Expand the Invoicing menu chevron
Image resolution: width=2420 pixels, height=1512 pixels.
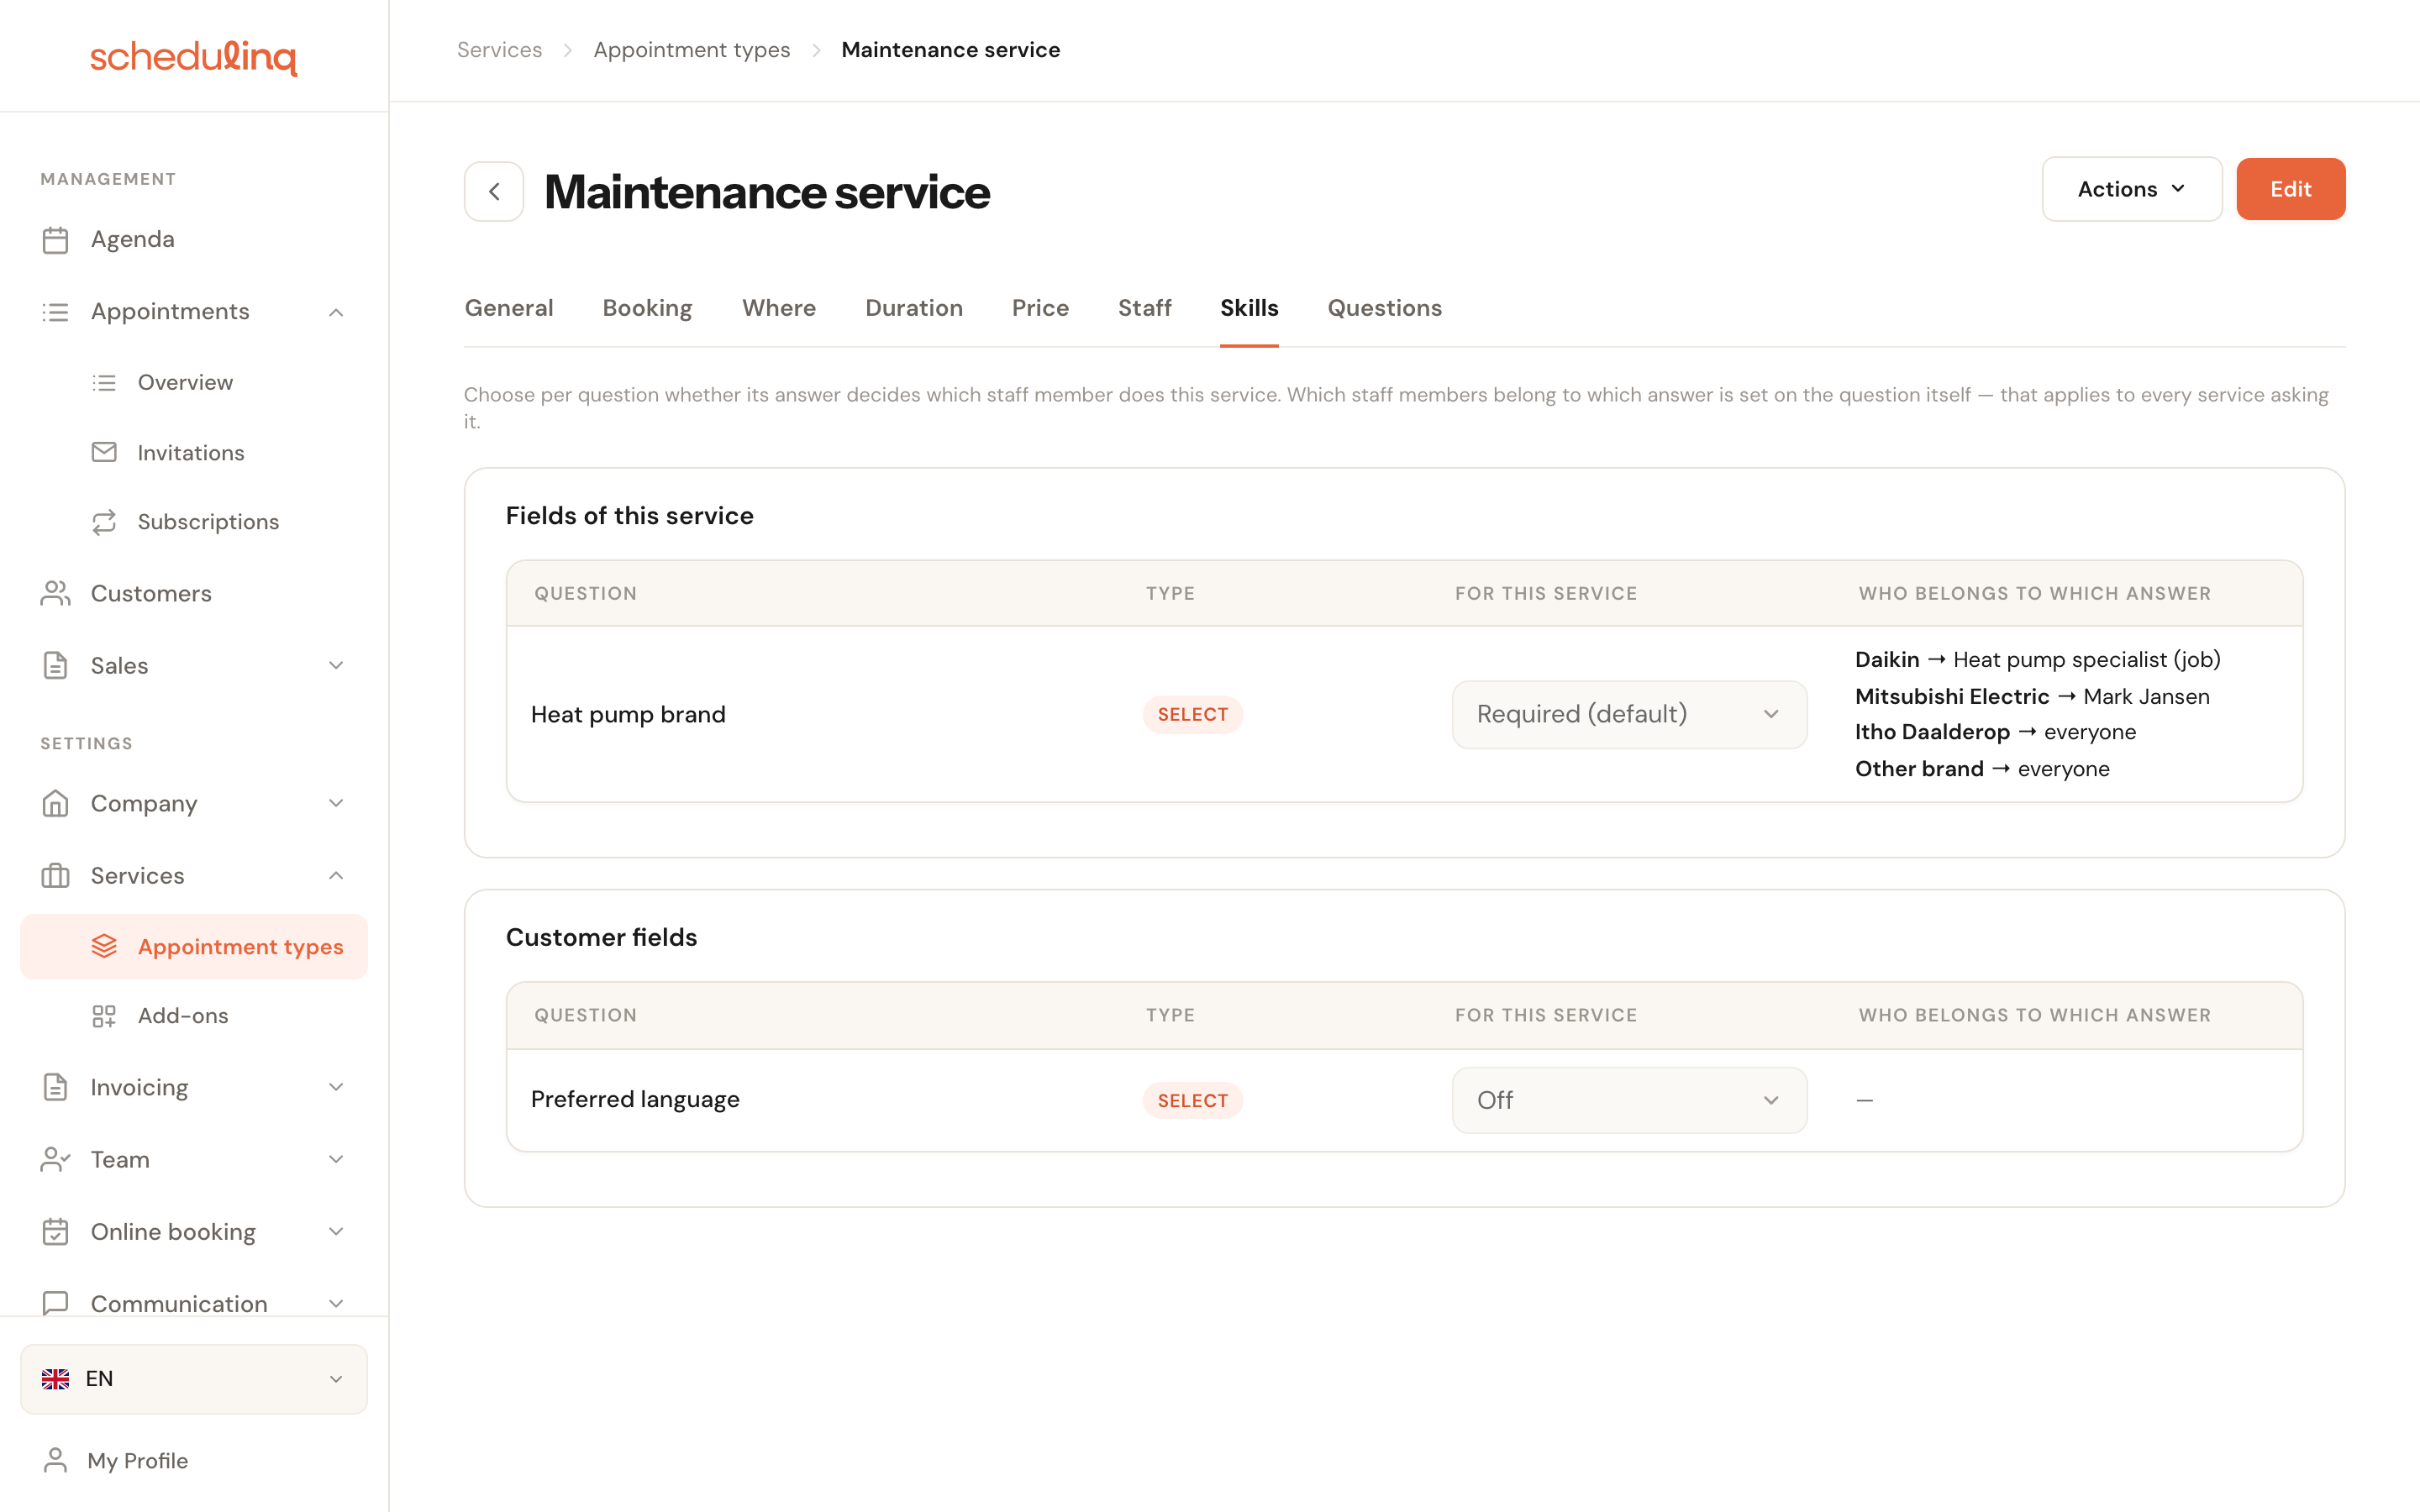(x=336, y=1087)
